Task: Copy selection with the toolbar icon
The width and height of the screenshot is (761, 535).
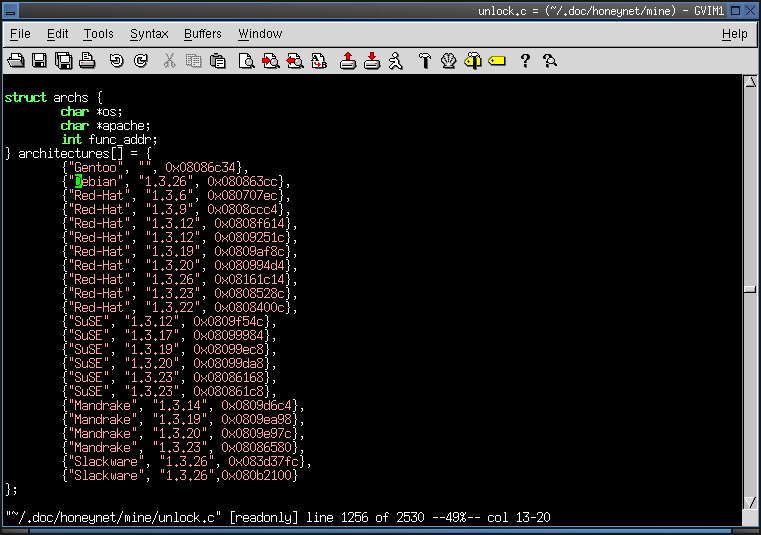Action: tap(193, 61)
